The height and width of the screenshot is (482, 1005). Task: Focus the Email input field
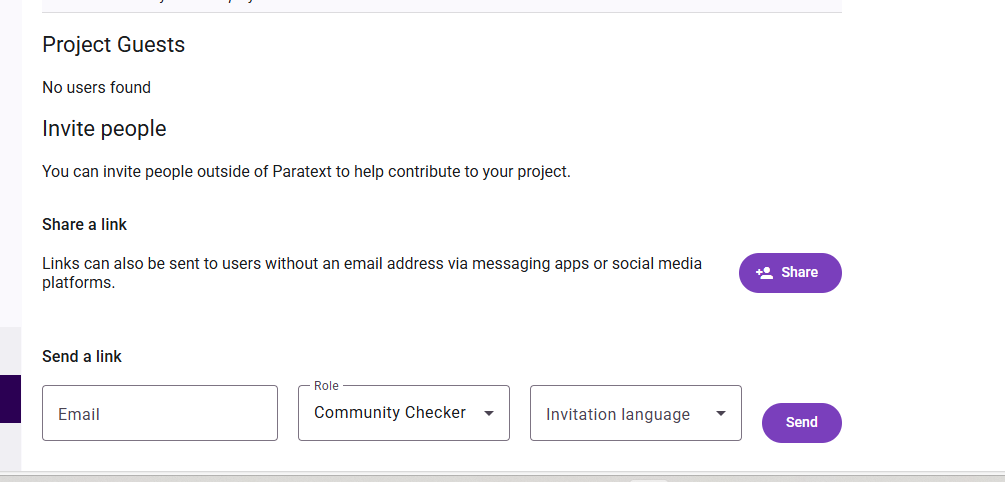[x=160, y=413]
